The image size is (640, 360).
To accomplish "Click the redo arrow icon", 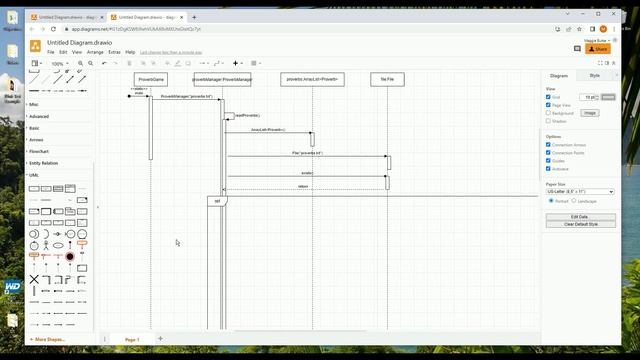I will [x=115, y=63].
